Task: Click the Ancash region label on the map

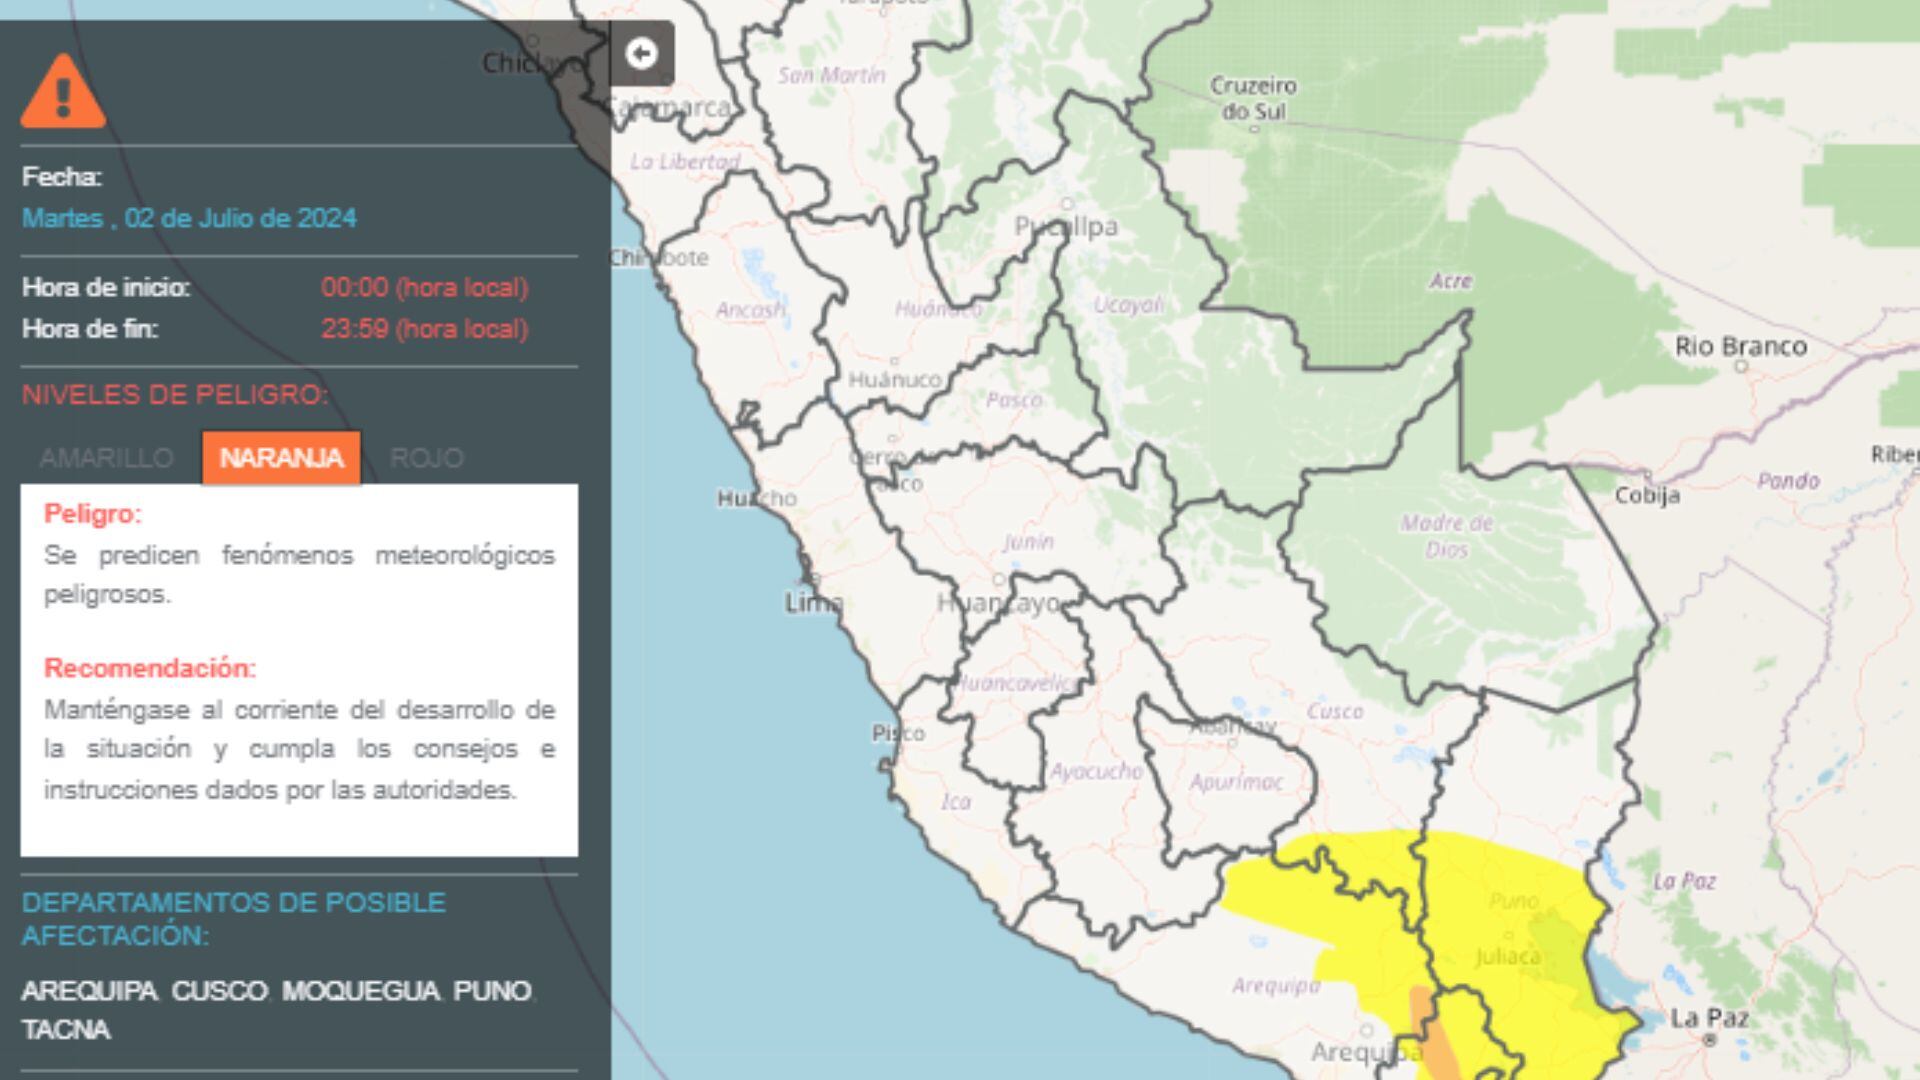Action: pyautogui.click(x=750, y=310)
